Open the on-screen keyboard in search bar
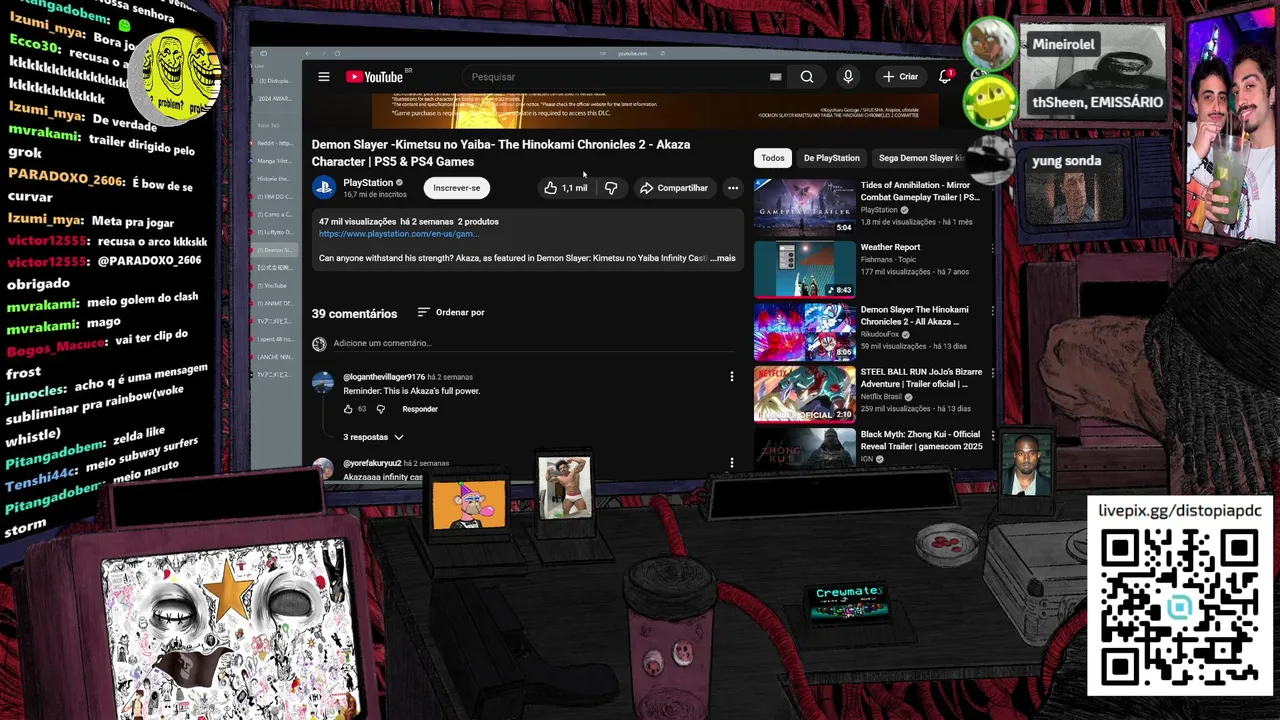This screenshot has height=720, width=1280. click(775, 77)
